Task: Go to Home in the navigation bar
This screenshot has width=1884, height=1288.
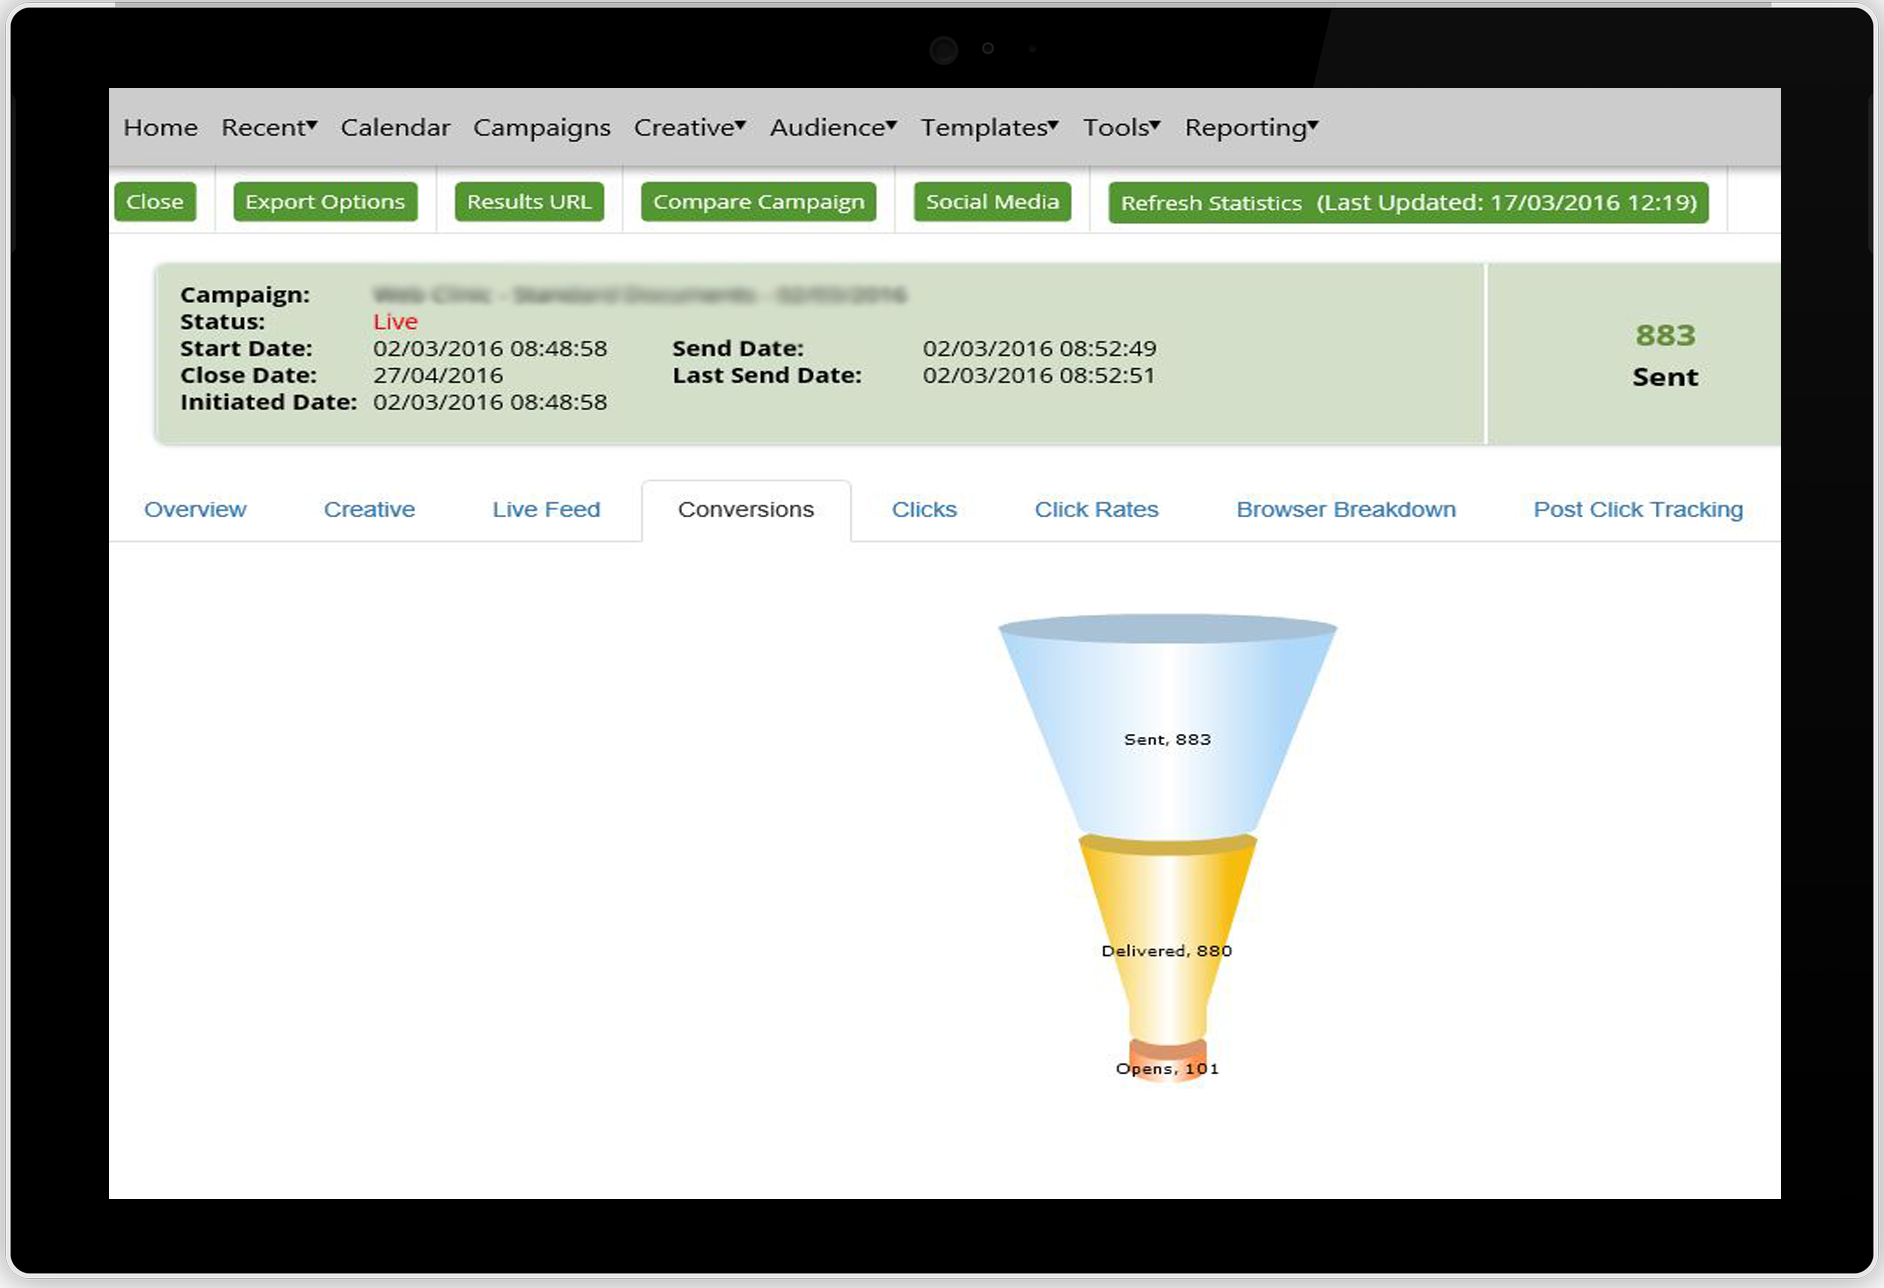Action: coord(160,127)
